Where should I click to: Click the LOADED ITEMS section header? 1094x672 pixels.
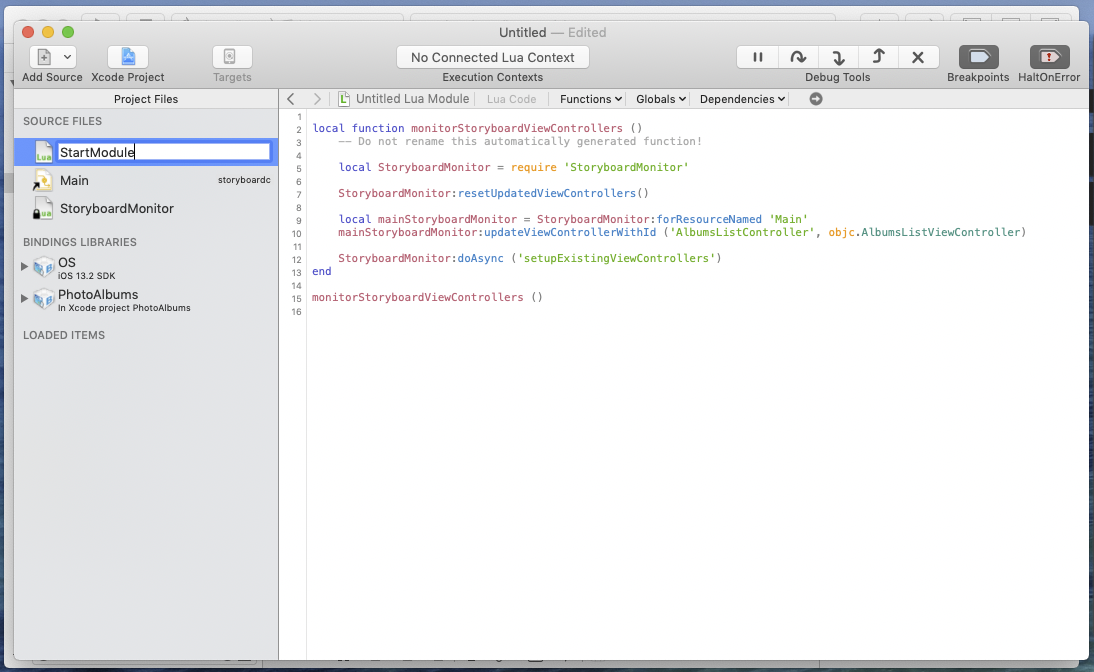[63, 335]
